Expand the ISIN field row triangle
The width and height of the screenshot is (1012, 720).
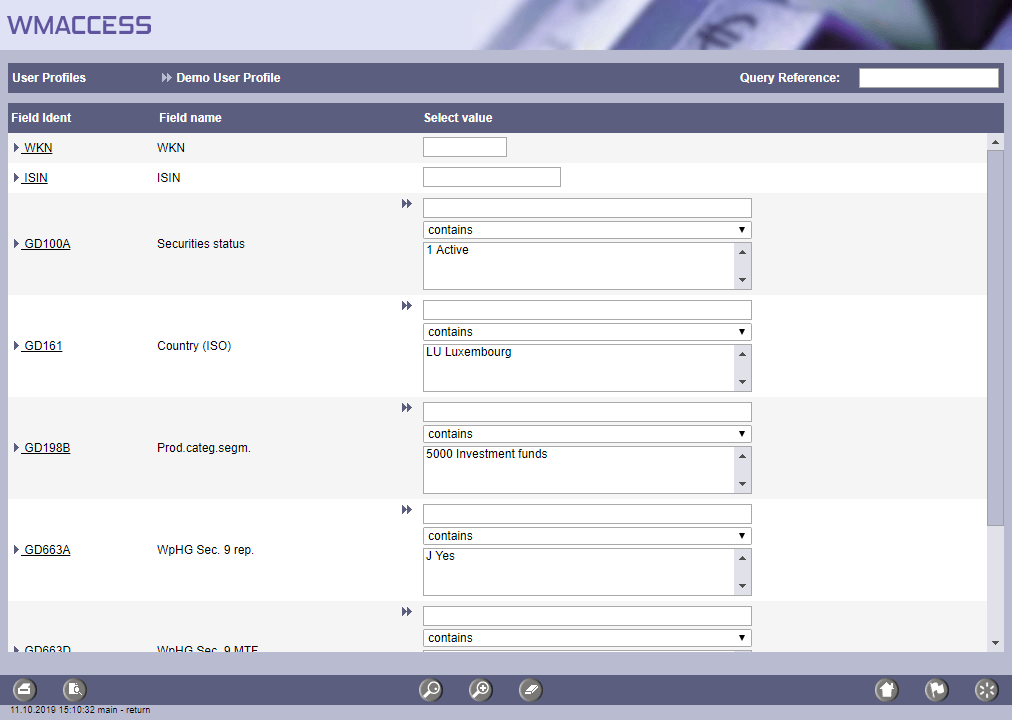[x=16, y=177]
